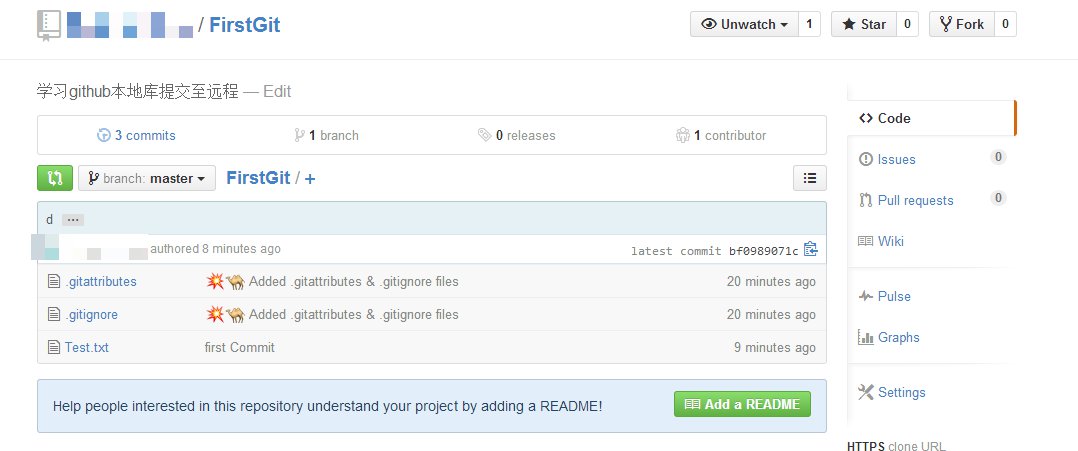
Task: Open the Test.txt file
Action: click(87, 347)
